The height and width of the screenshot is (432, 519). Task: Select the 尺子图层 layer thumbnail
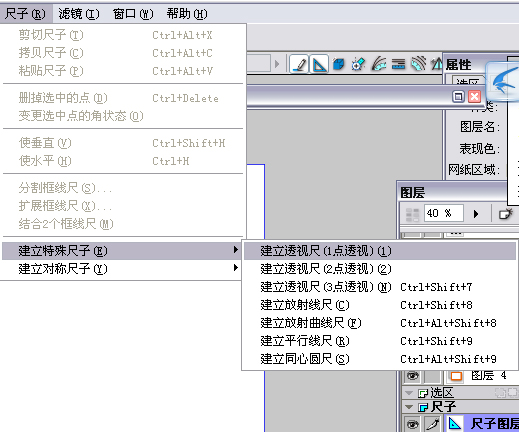(x=455, y=424)
